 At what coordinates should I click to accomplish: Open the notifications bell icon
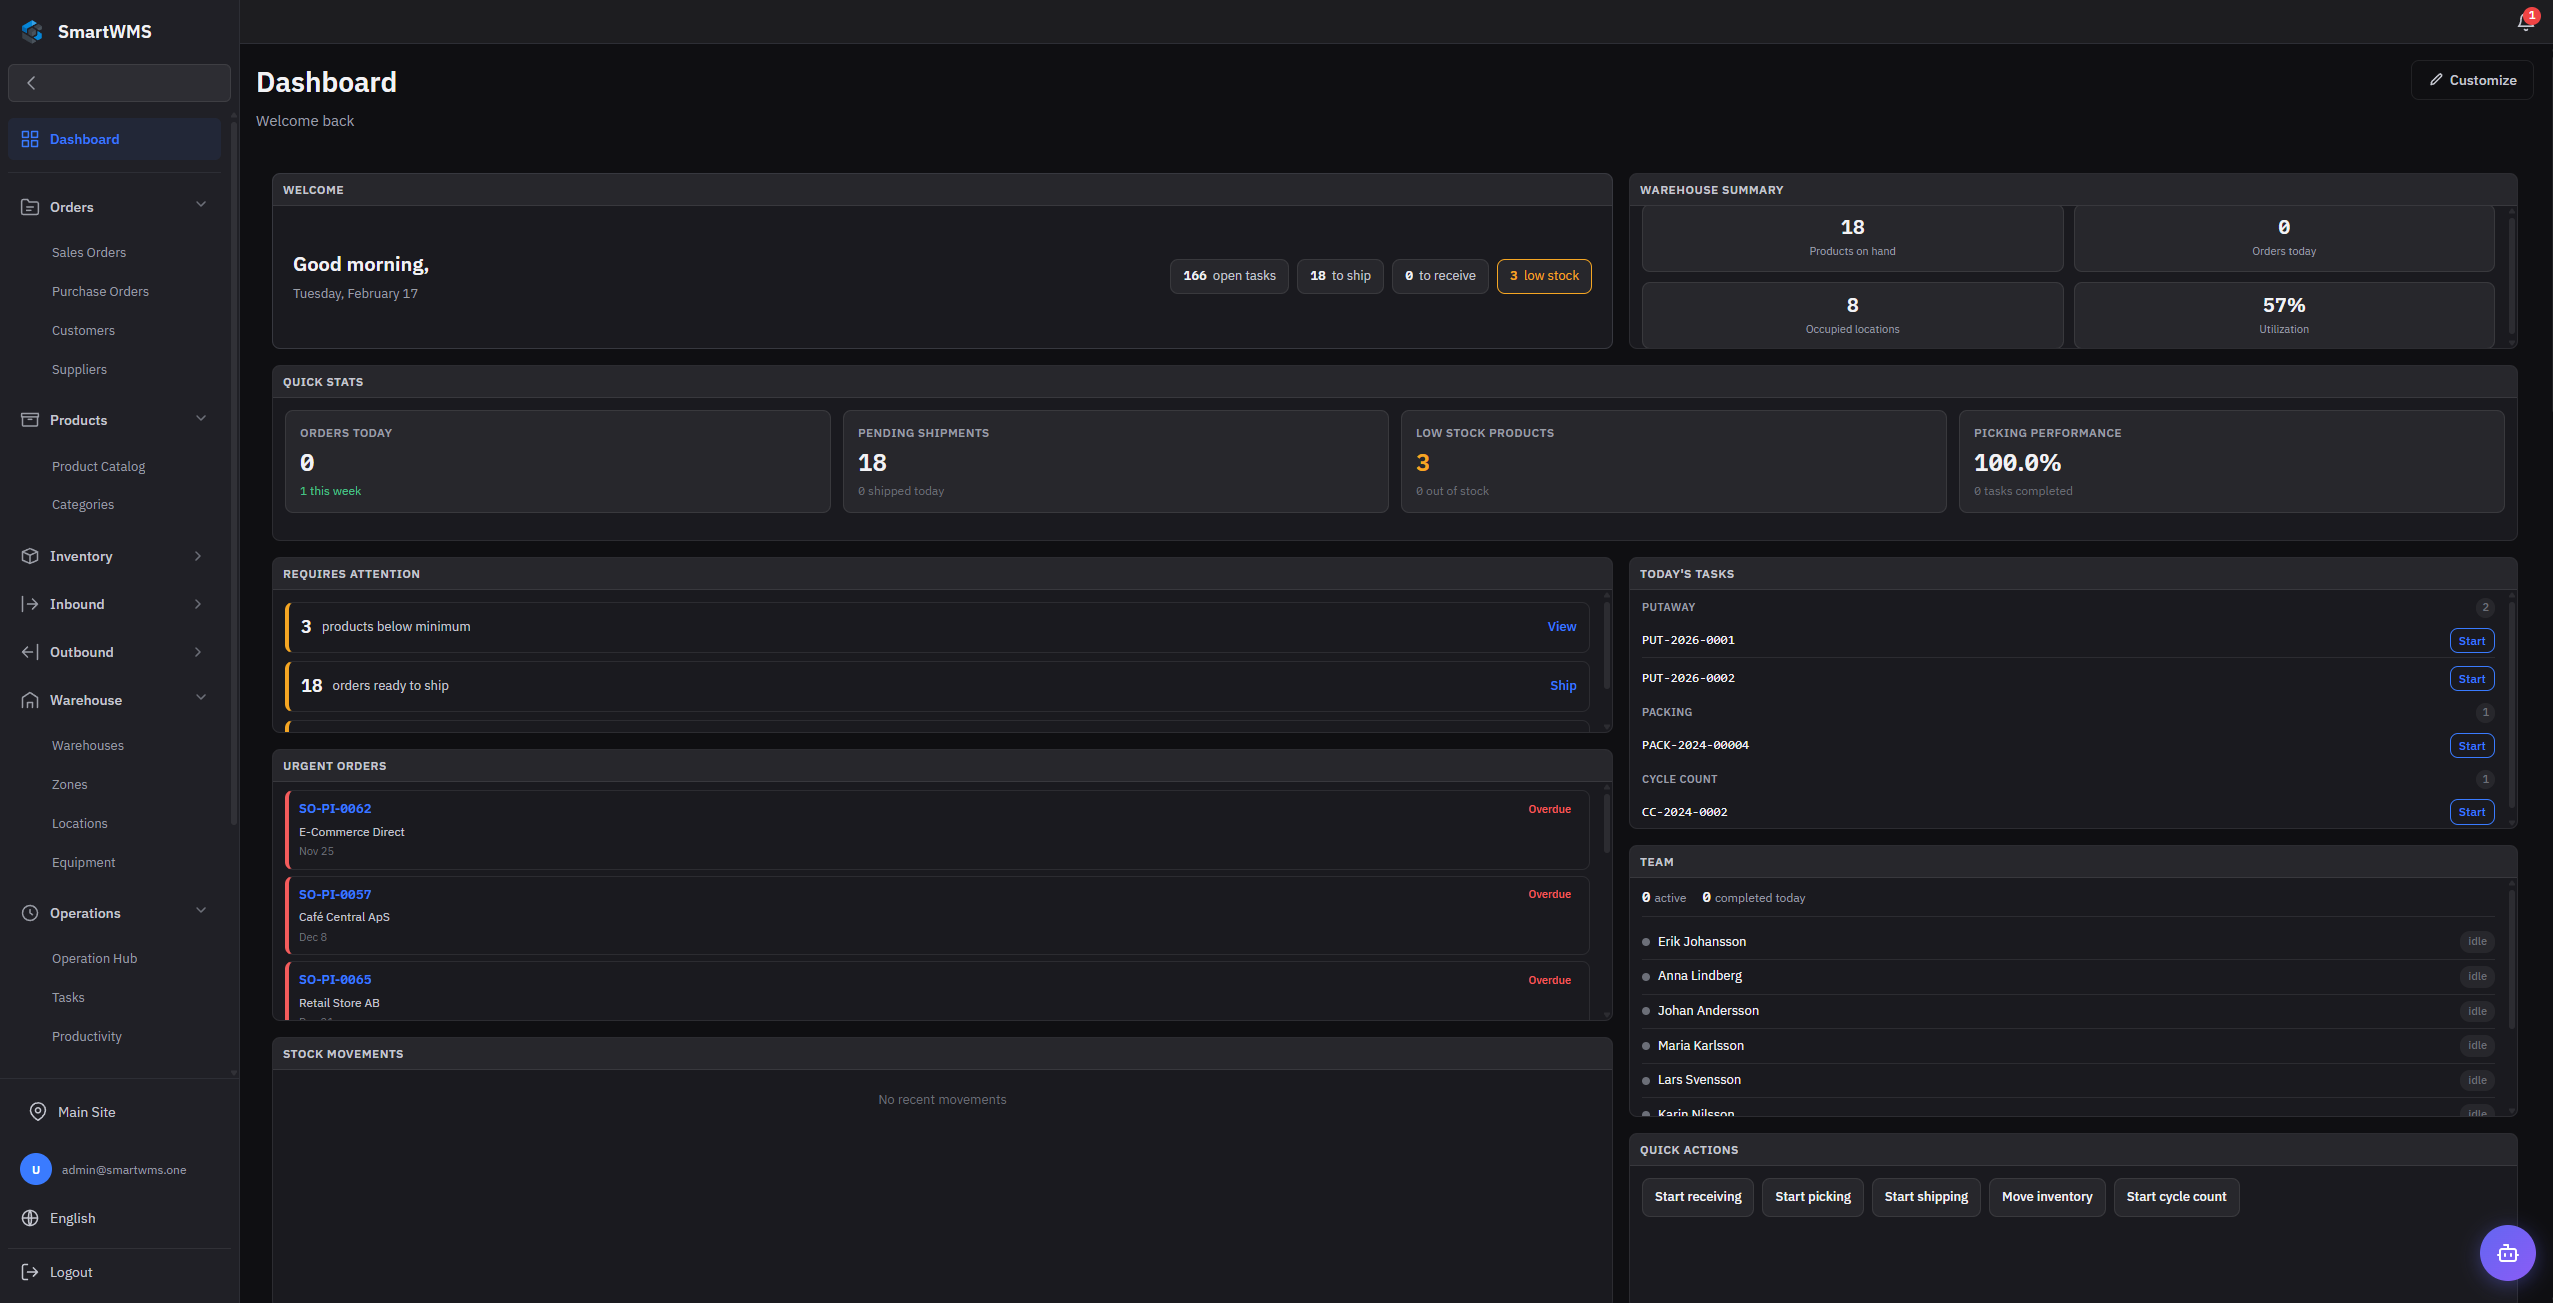tap(2525, 23)
